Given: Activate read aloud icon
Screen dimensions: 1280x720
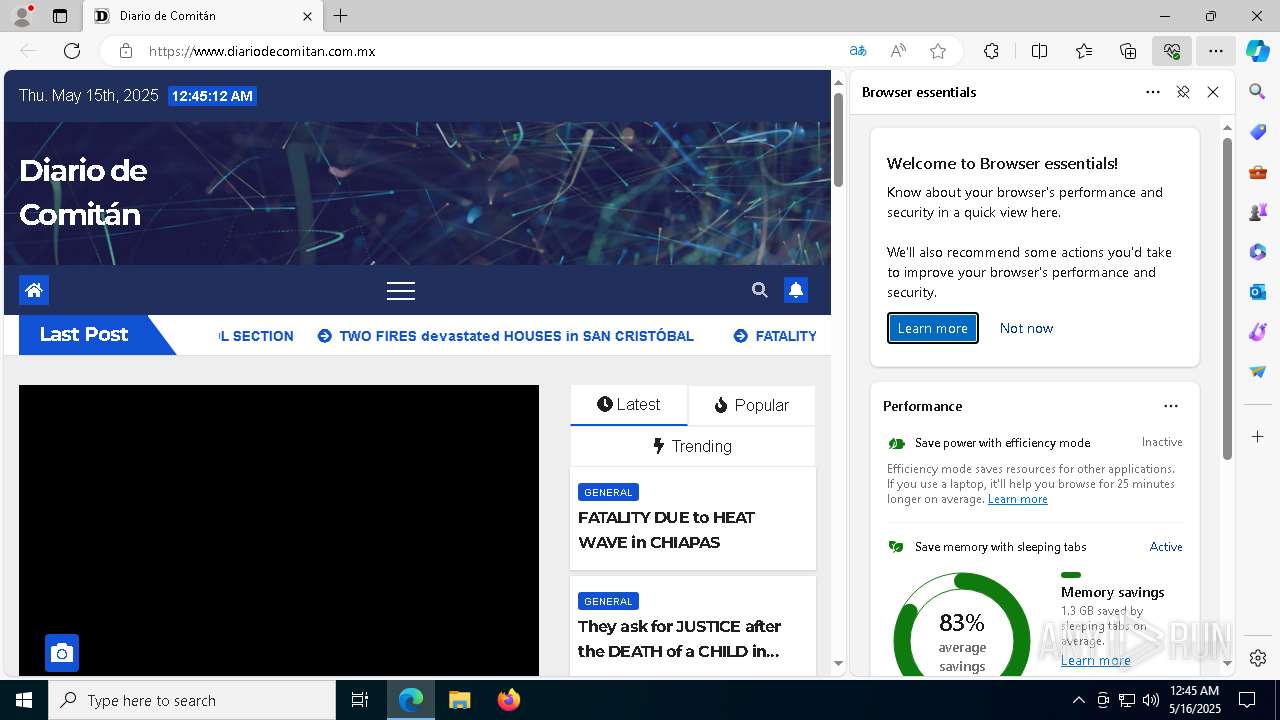Looking at the screenshot, I should tap(898, 51).
